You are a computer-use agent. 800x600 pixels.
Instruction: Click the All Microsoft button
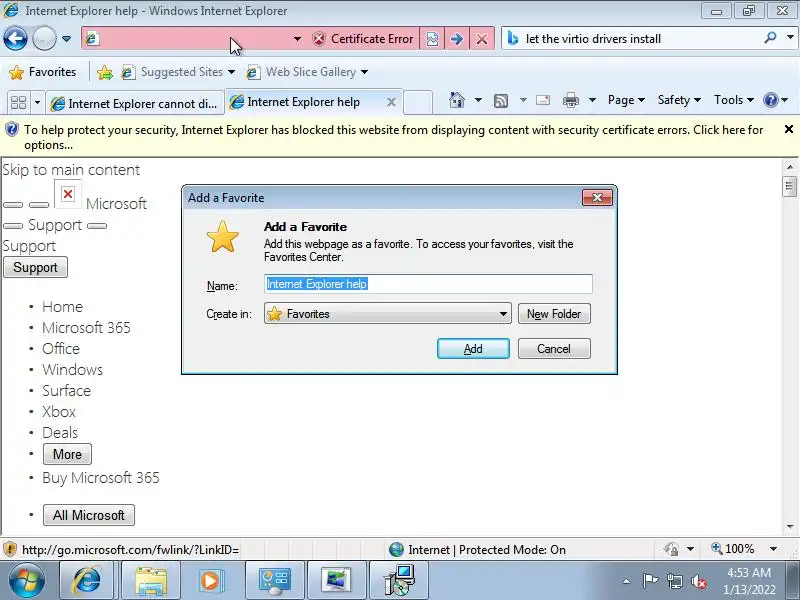(x=89, y=515)
